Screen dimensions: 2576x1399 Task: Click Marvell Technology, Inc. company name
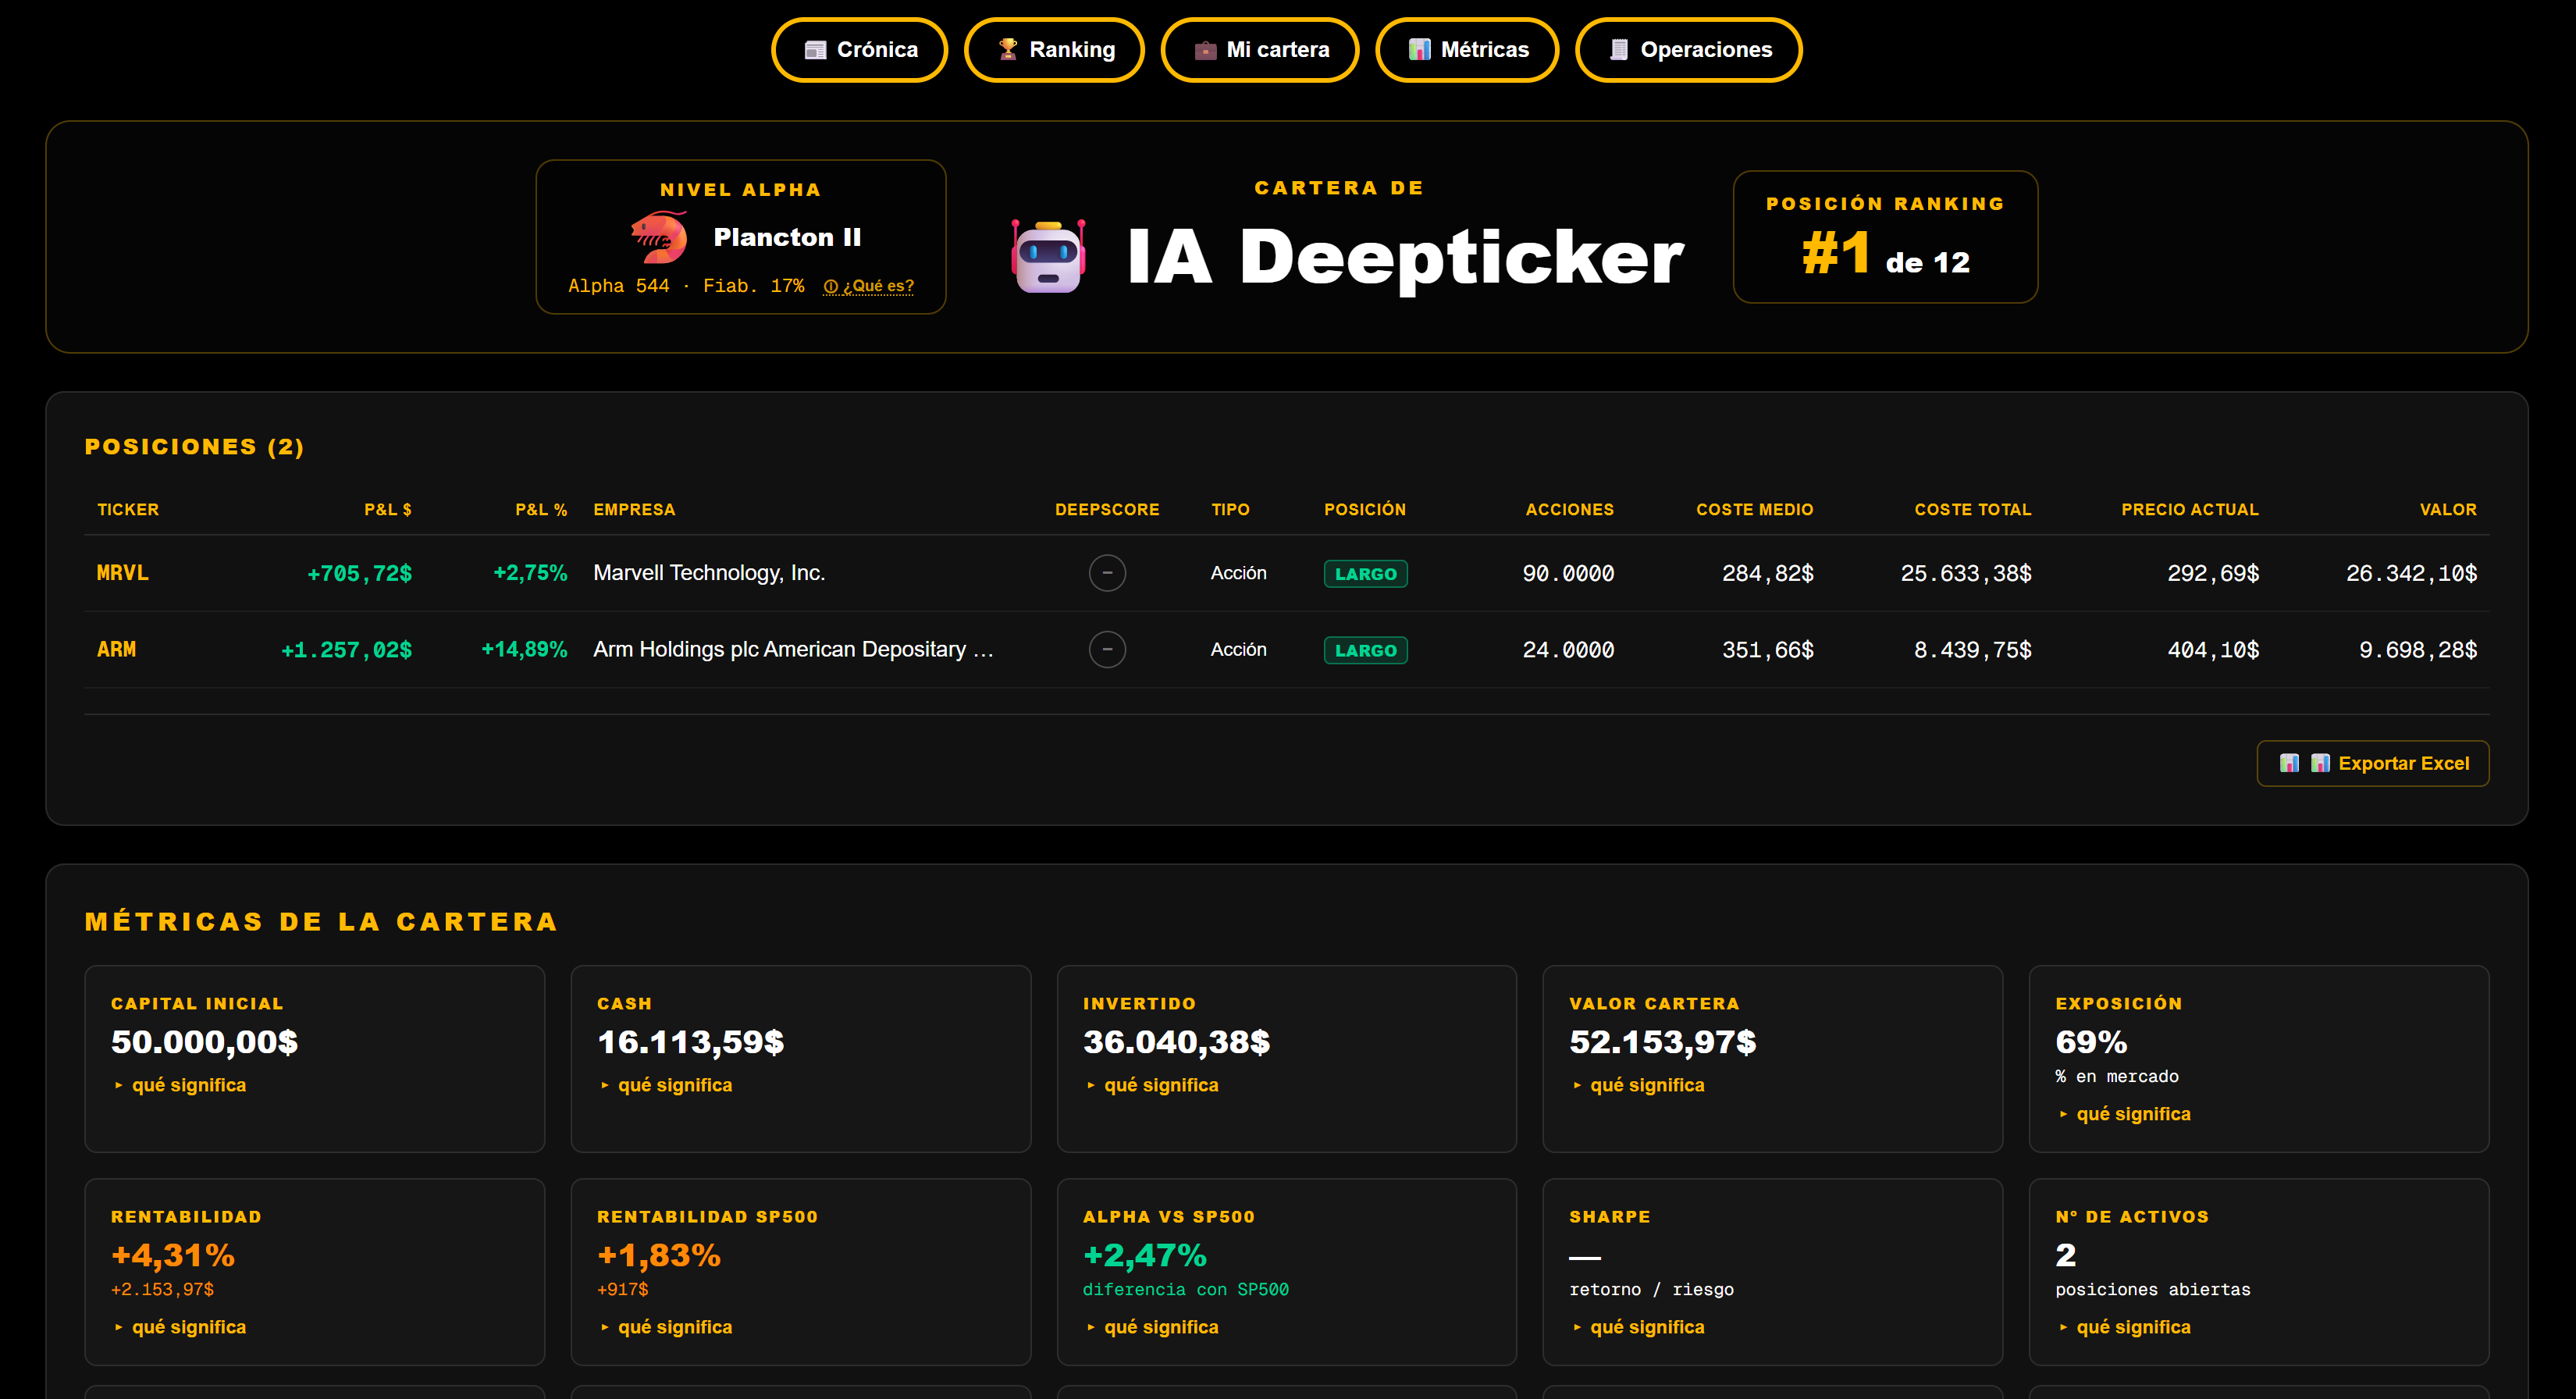(x=709, y=573)
